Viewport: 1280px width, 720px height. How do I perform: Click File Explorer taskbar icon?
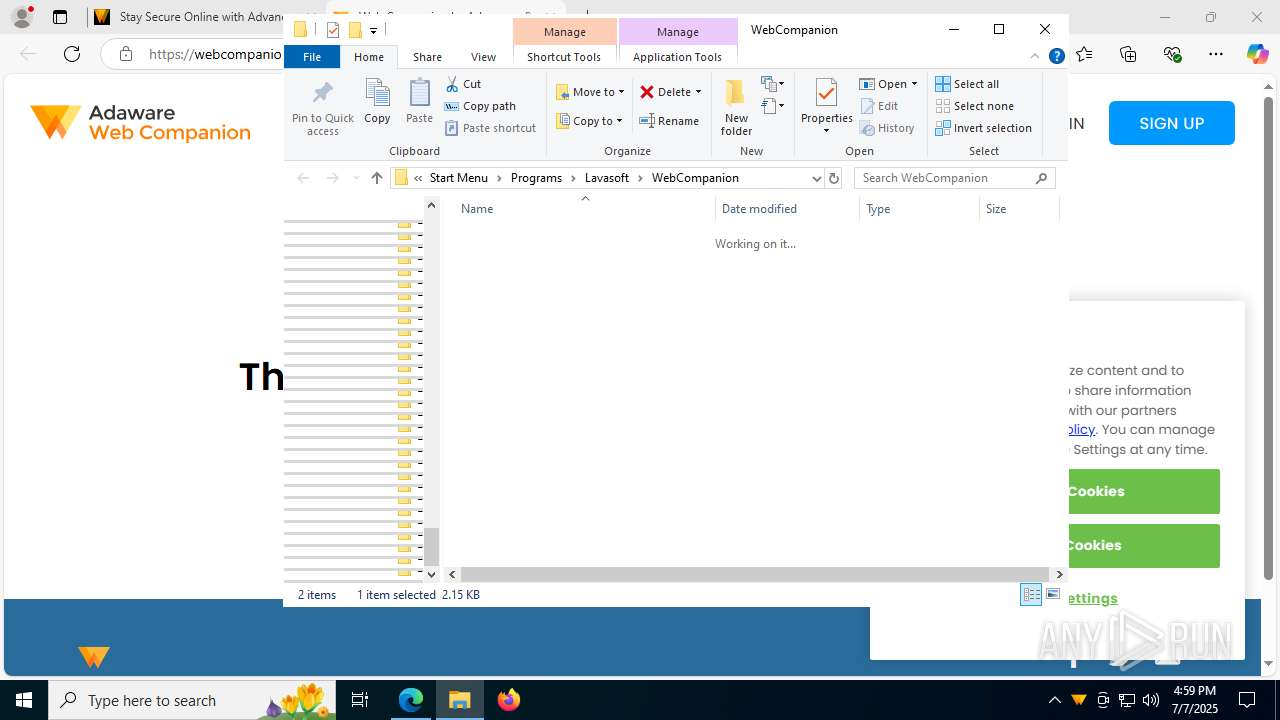(x=460, y=700)
